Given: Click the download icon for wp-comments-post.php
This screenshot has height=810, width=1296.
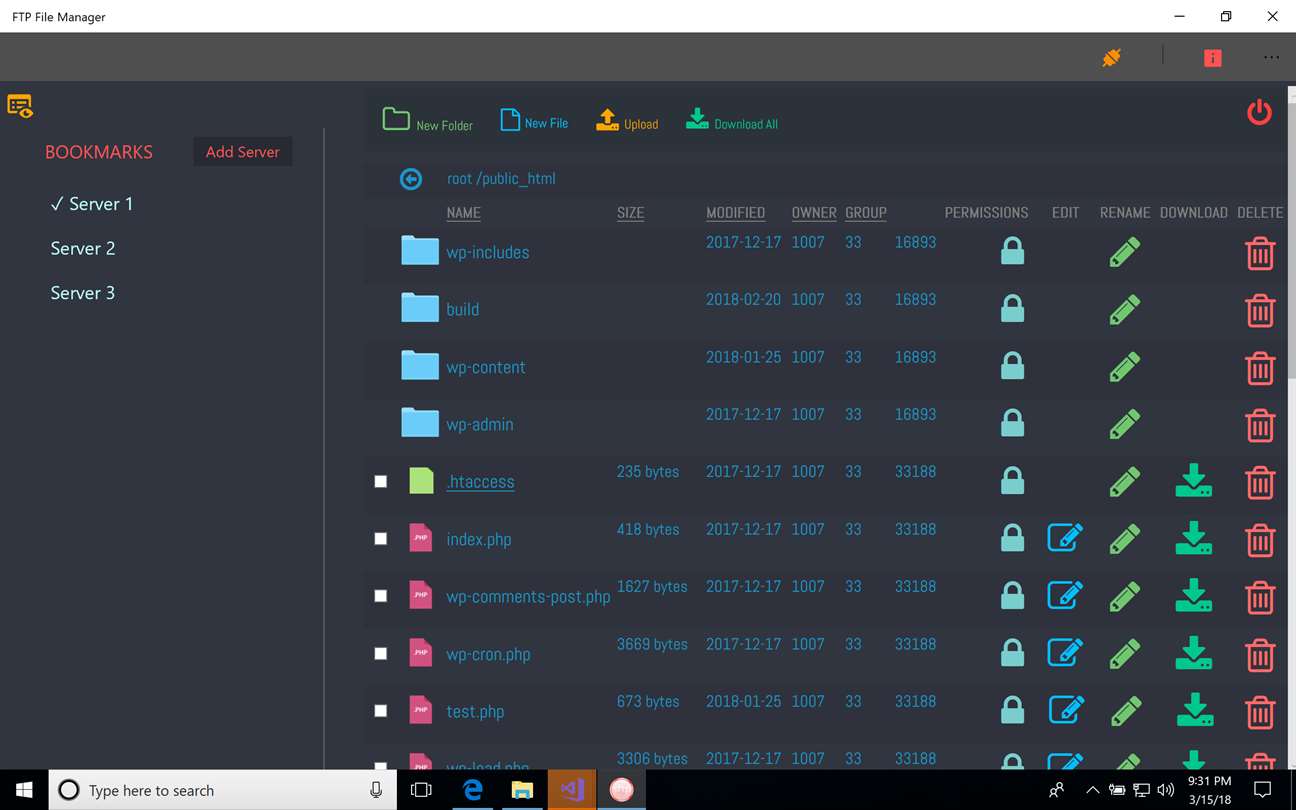Looking at the screenshot, I should click(1193, 595).
